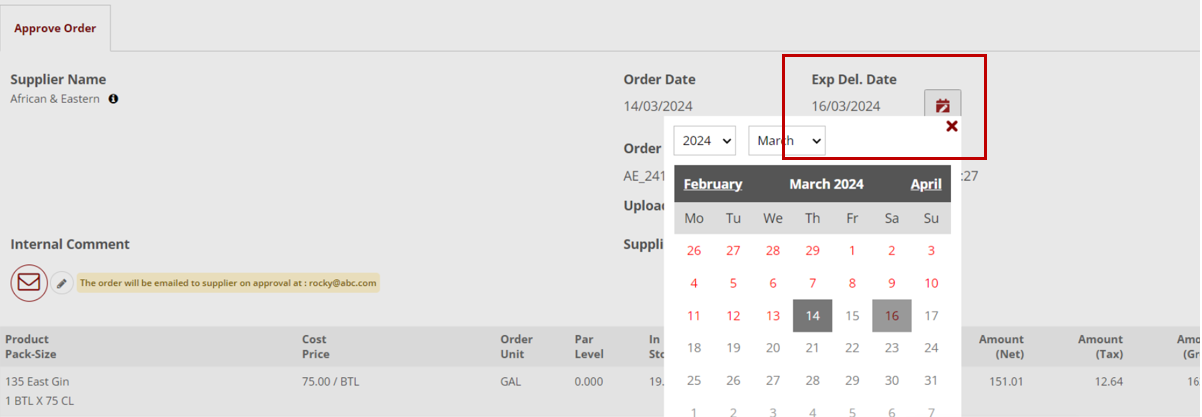Viewport: 1202px width, 417px height.
Task: Choose March 17 in the calendar
Action: pyautogui.click(x=931, y=316)
